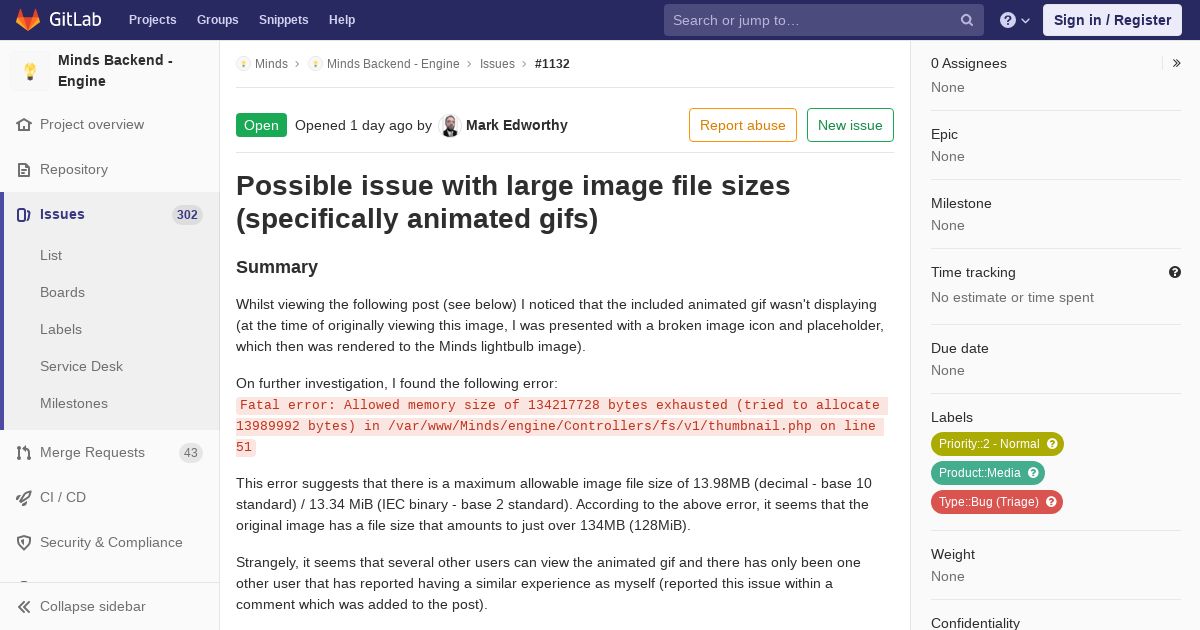Image resolution: width=1200 pixels, height=630 pixels.
Task: Collapse the right issue sidebar
Action: click(x=1176, y=63)
